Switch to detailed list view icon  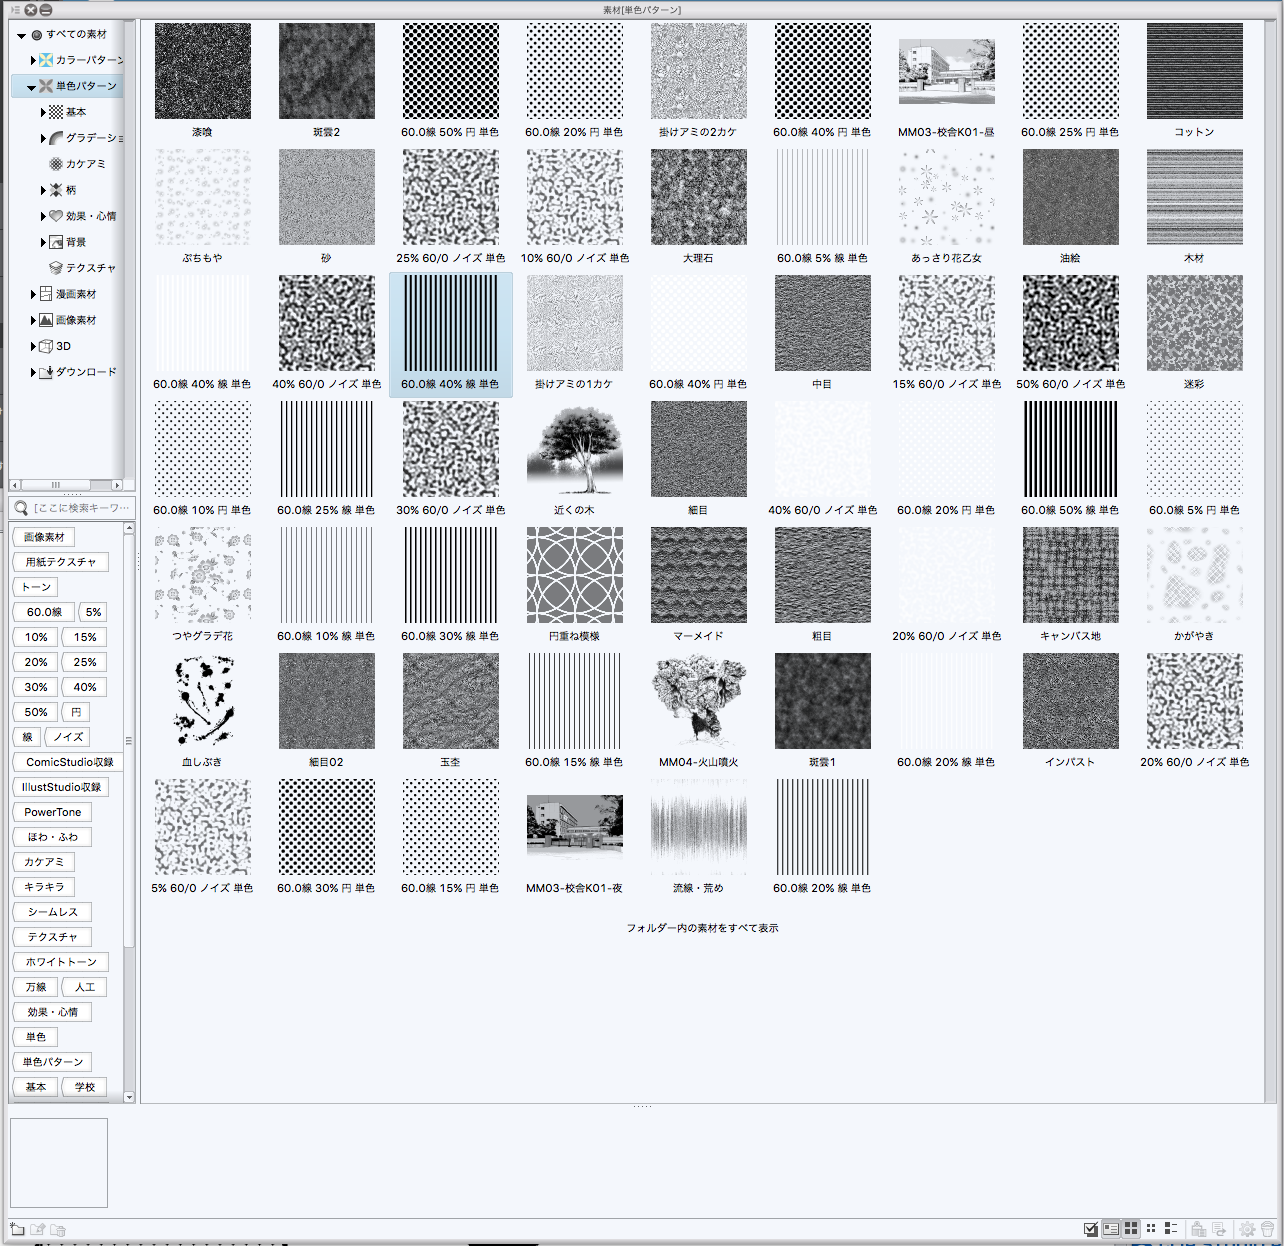click(x=1170, y=1229)
